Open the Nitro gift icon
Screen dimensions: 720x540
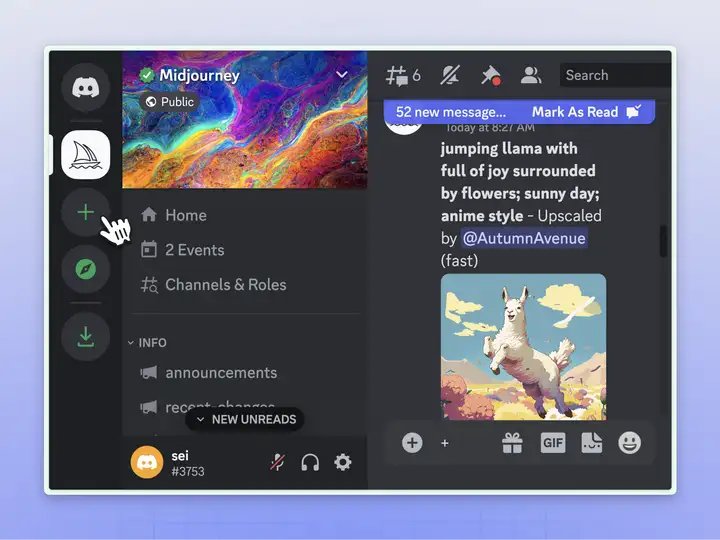[512, 443]
